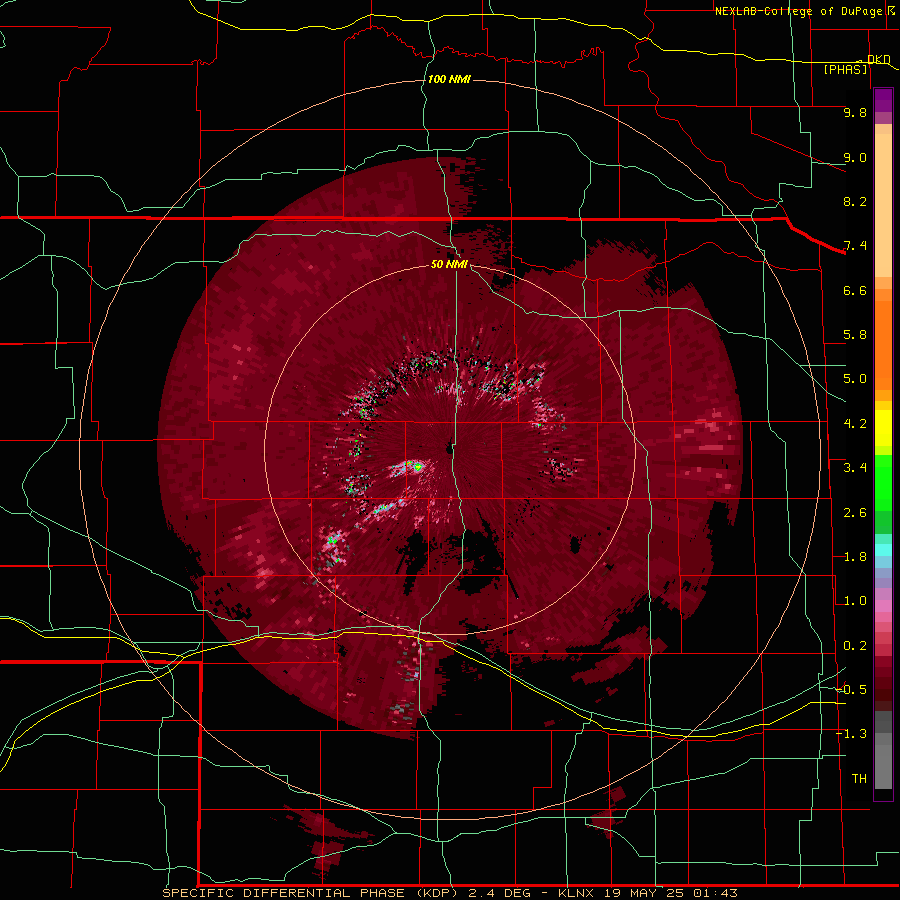Click the 9.0 legend value
This screenshot has height=900, width=900.
pos(855,157)
